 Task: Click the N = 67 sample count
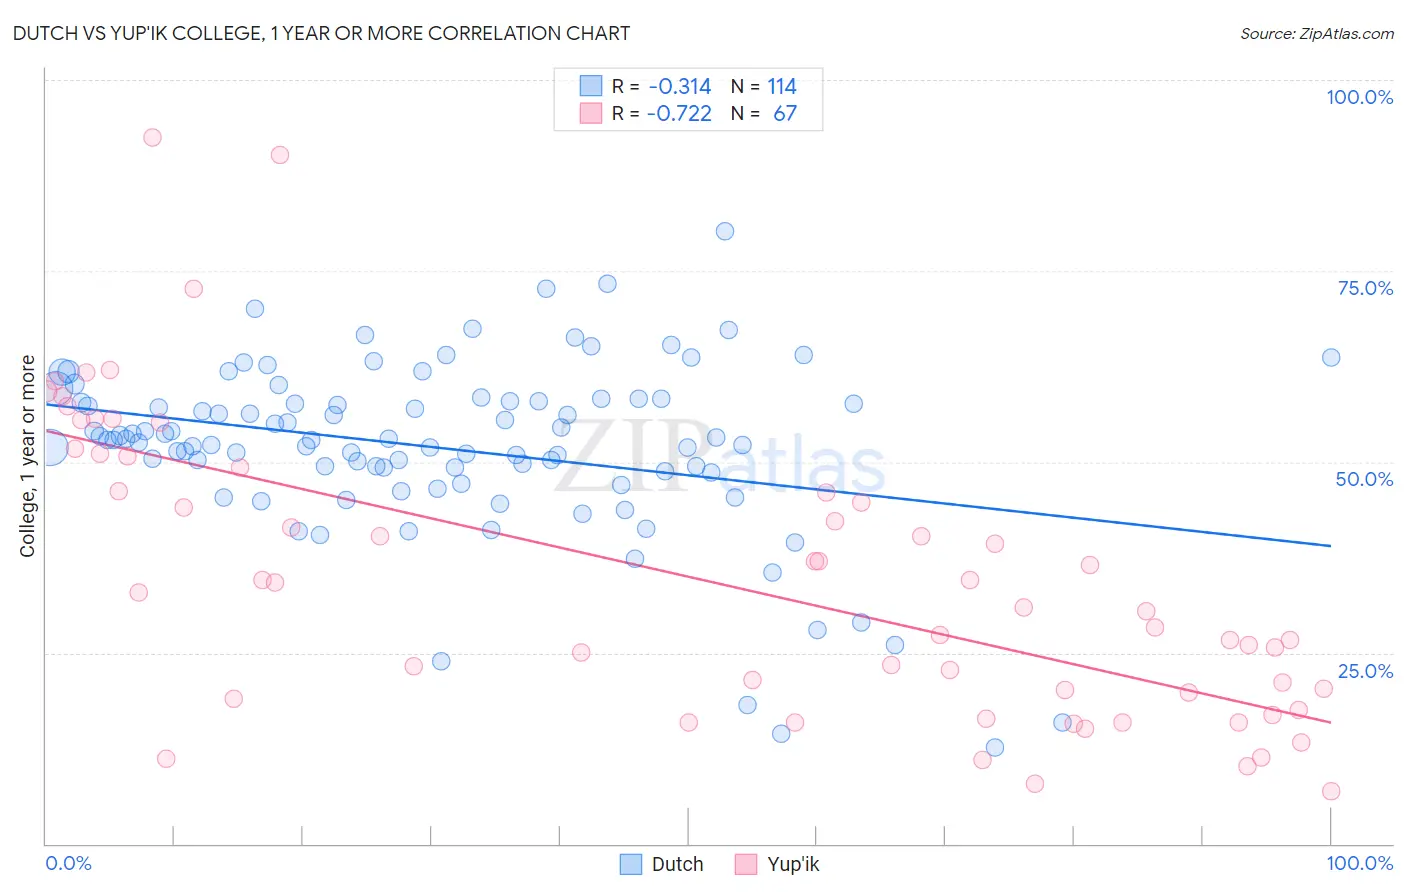[x=764, y=113]
